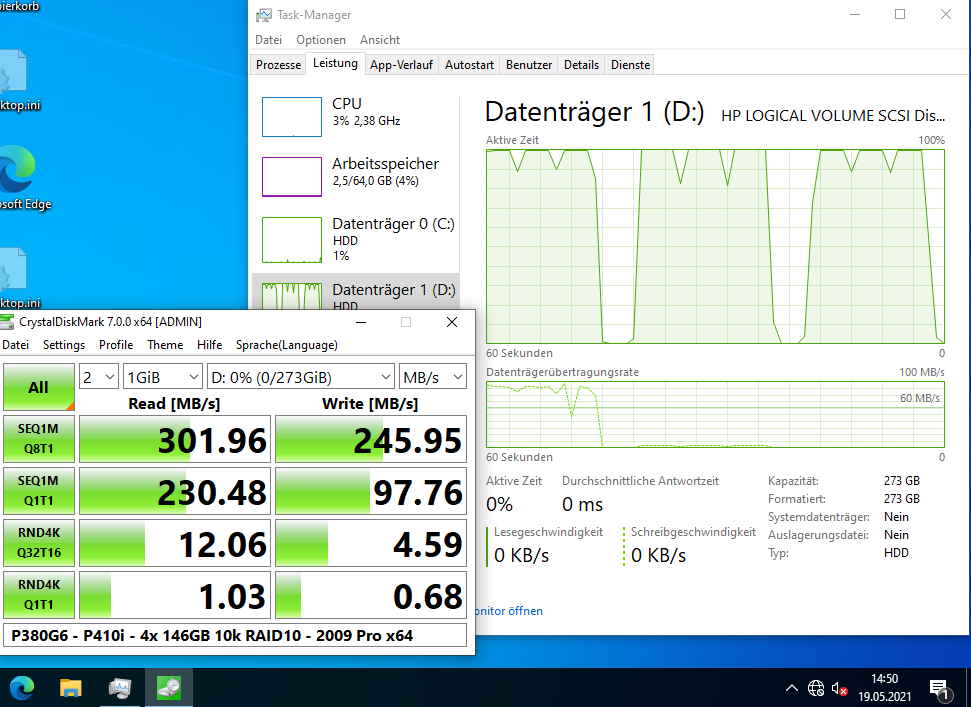The image size is (971, 707).
Task: Click the HP LOGICAL VOLUME SCSI device name
Action: (x=833, y=116)
